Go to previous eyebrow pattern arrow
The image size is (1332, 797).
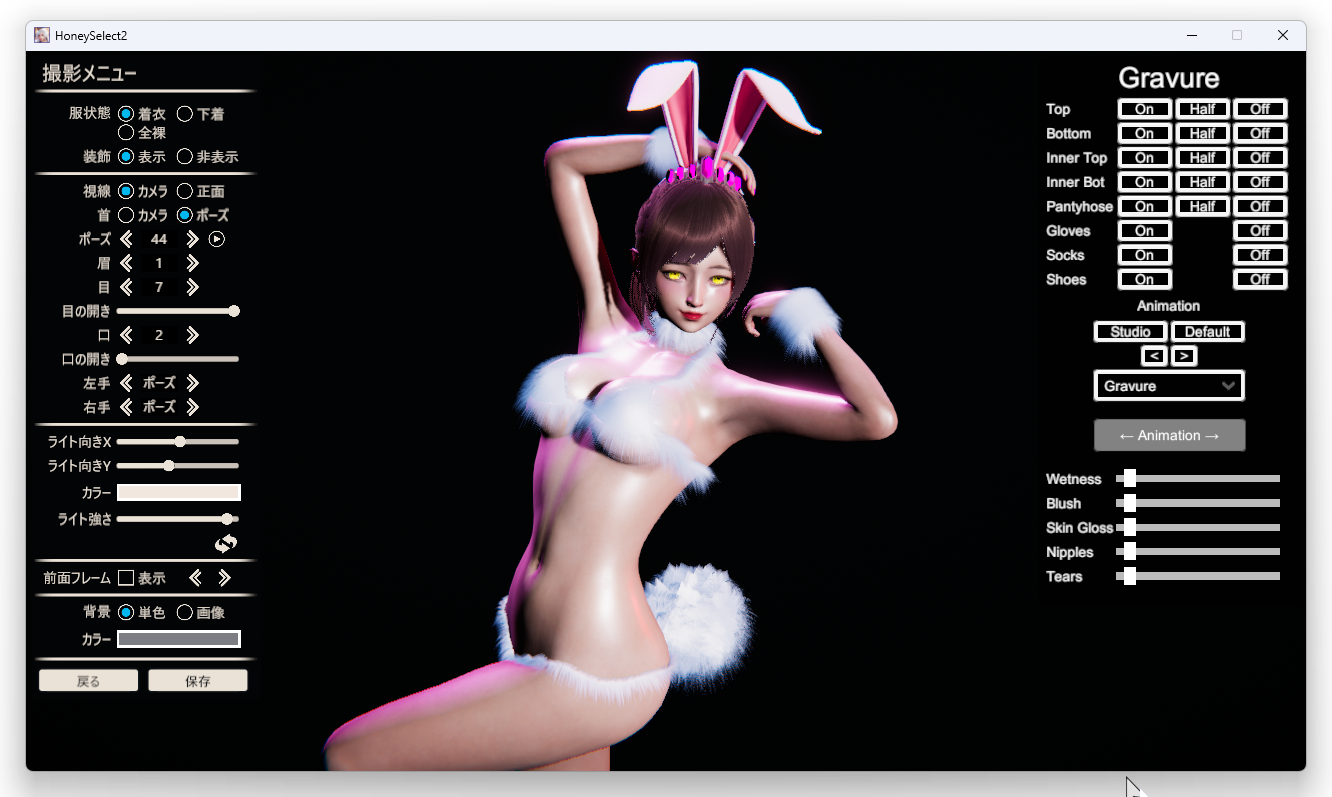tap(126, 263)
